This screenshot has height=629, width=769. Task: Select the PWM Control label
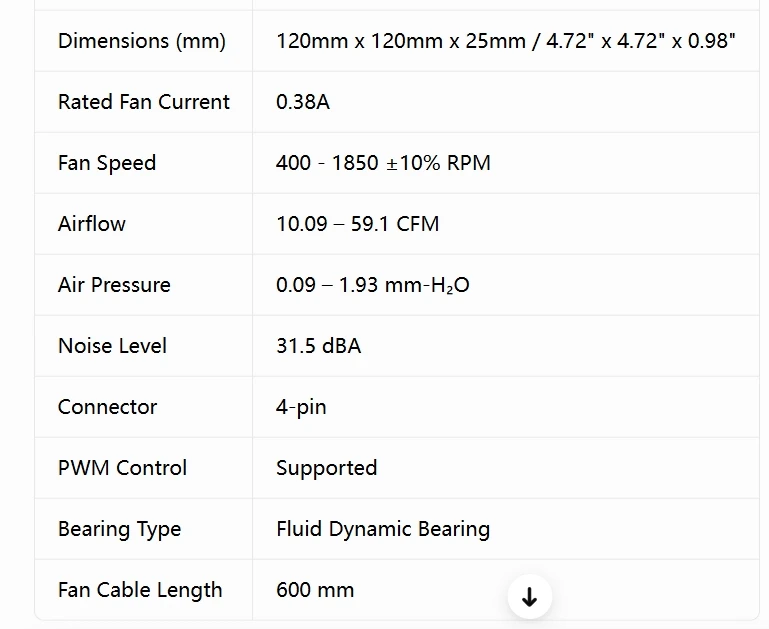pos(122,468)
